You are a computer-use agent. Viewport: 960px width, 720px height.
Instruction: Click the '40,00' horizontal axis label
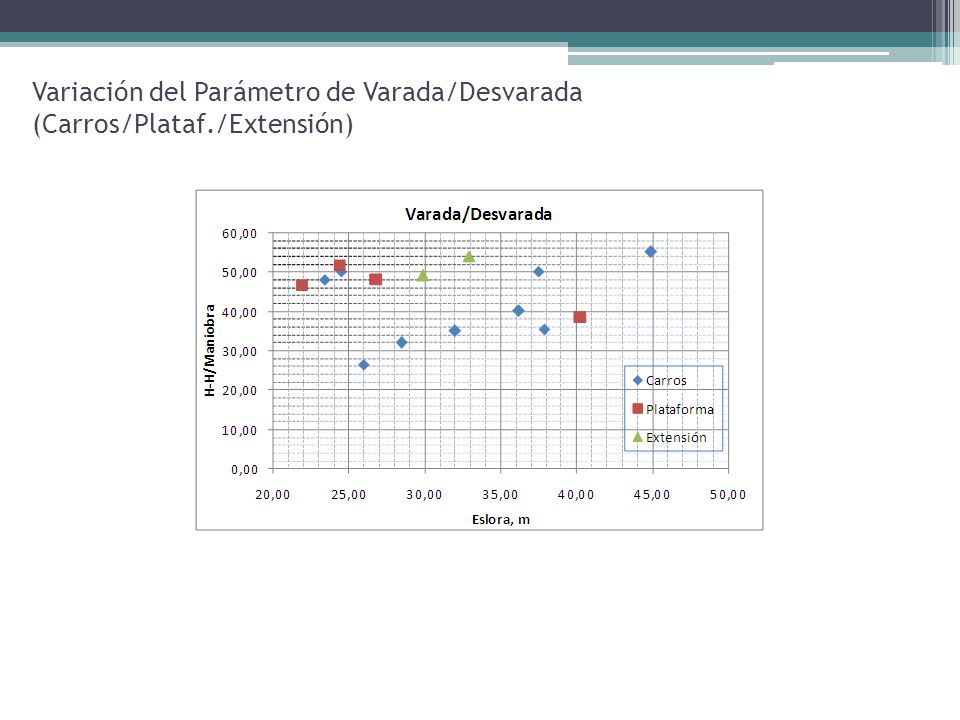[x=577, y=495]
